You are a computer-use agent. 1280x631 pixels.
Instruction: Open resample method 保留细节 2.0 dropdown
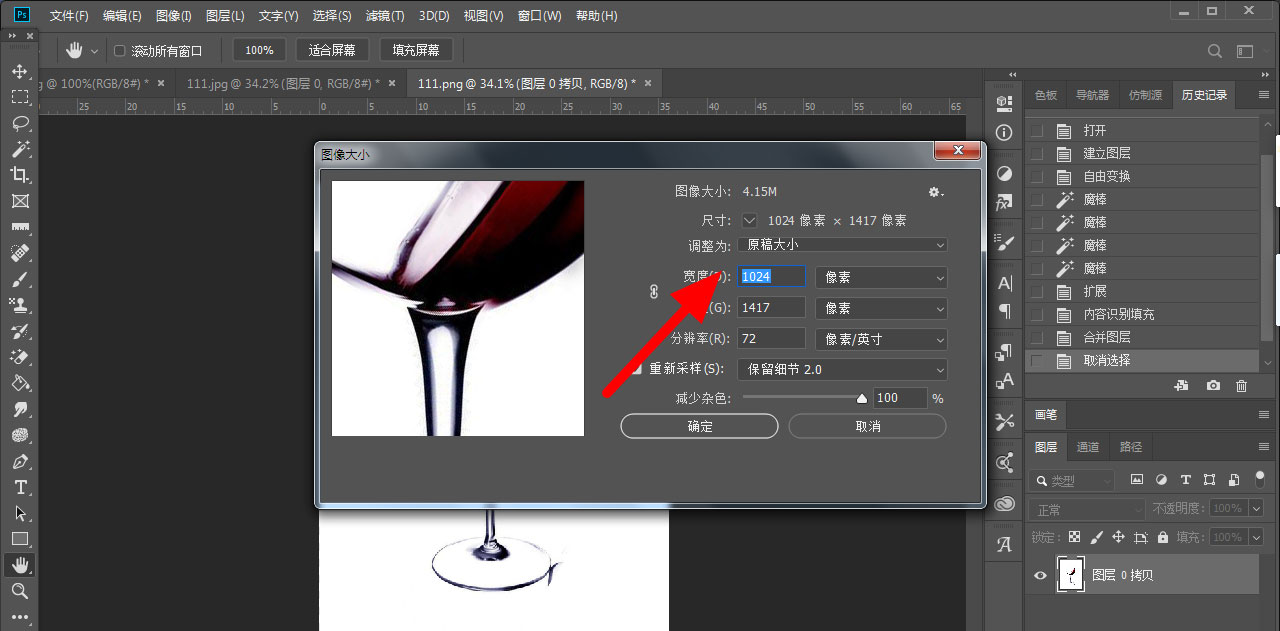pos(842,369)
